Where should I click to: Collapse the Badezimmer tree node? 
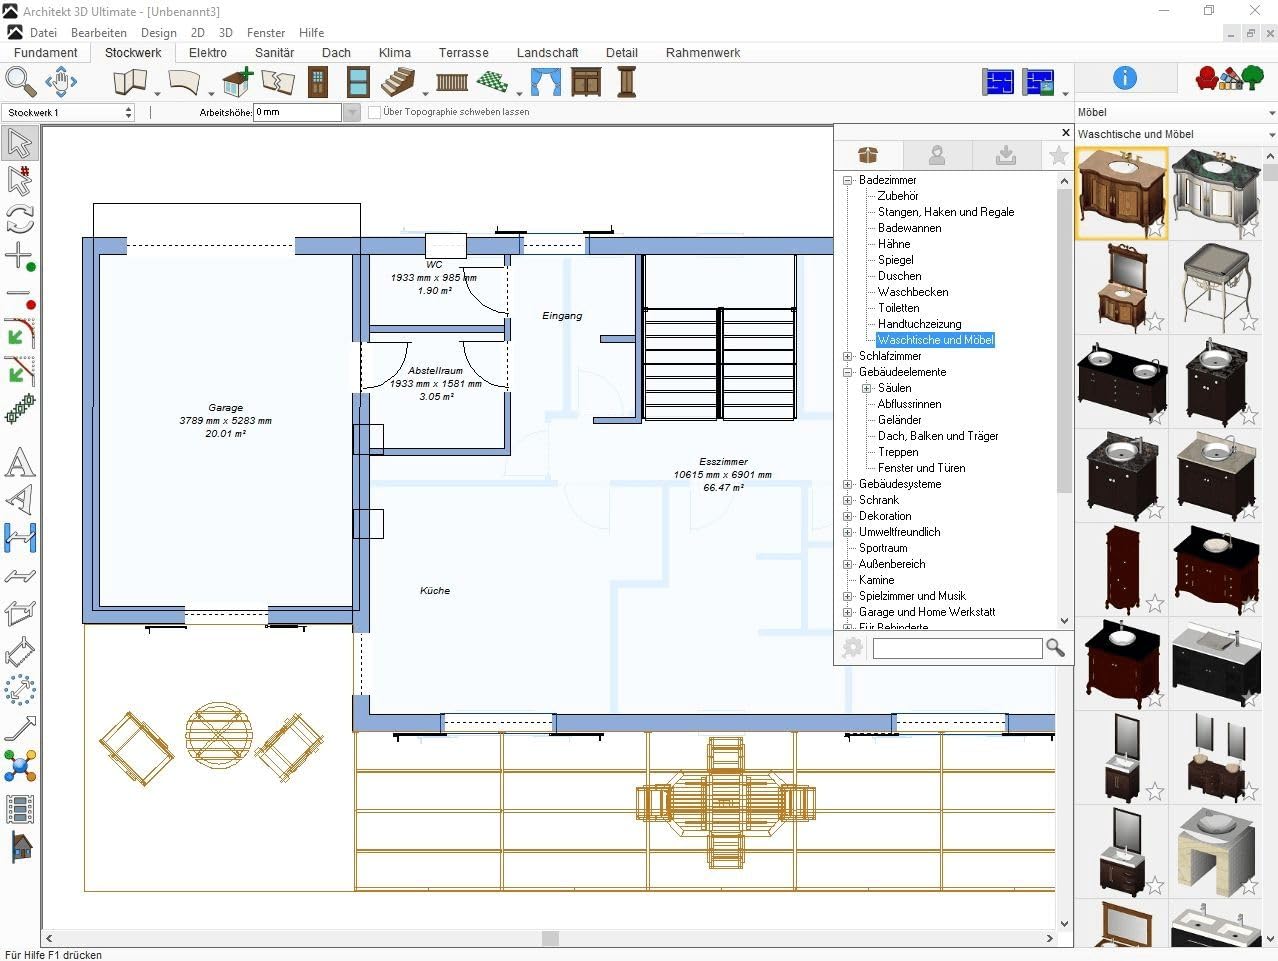pyautogui.click(x=848, y=180)
